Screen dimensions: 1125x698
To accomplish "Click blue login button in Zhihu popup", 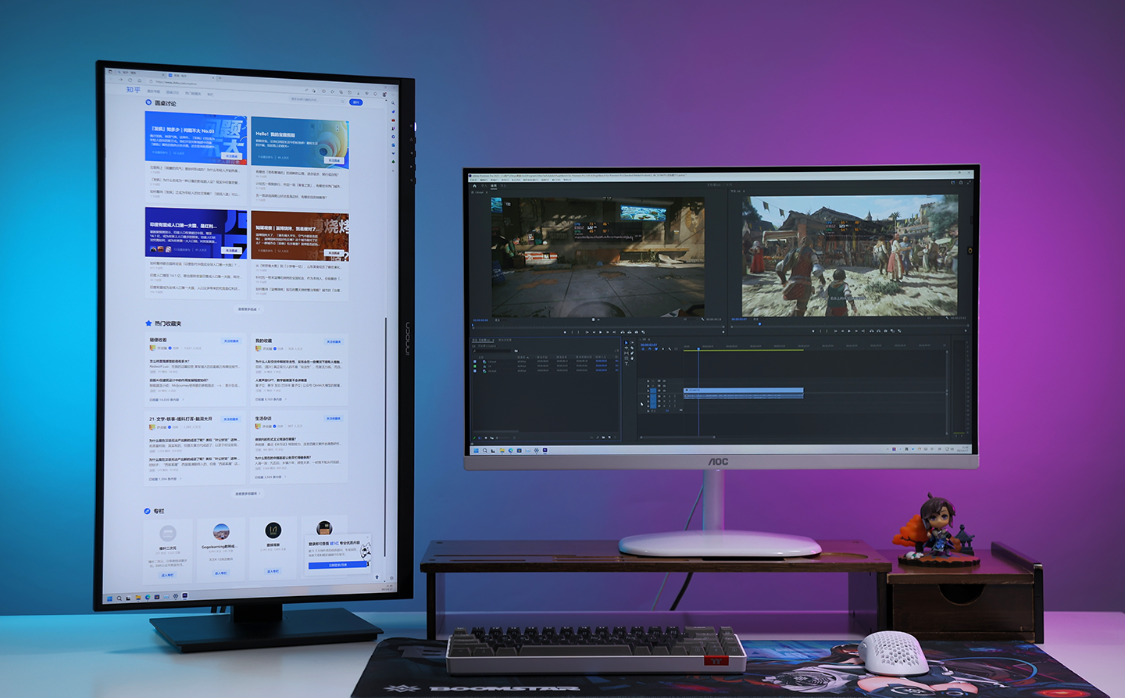I will click(x=338, y=565).
